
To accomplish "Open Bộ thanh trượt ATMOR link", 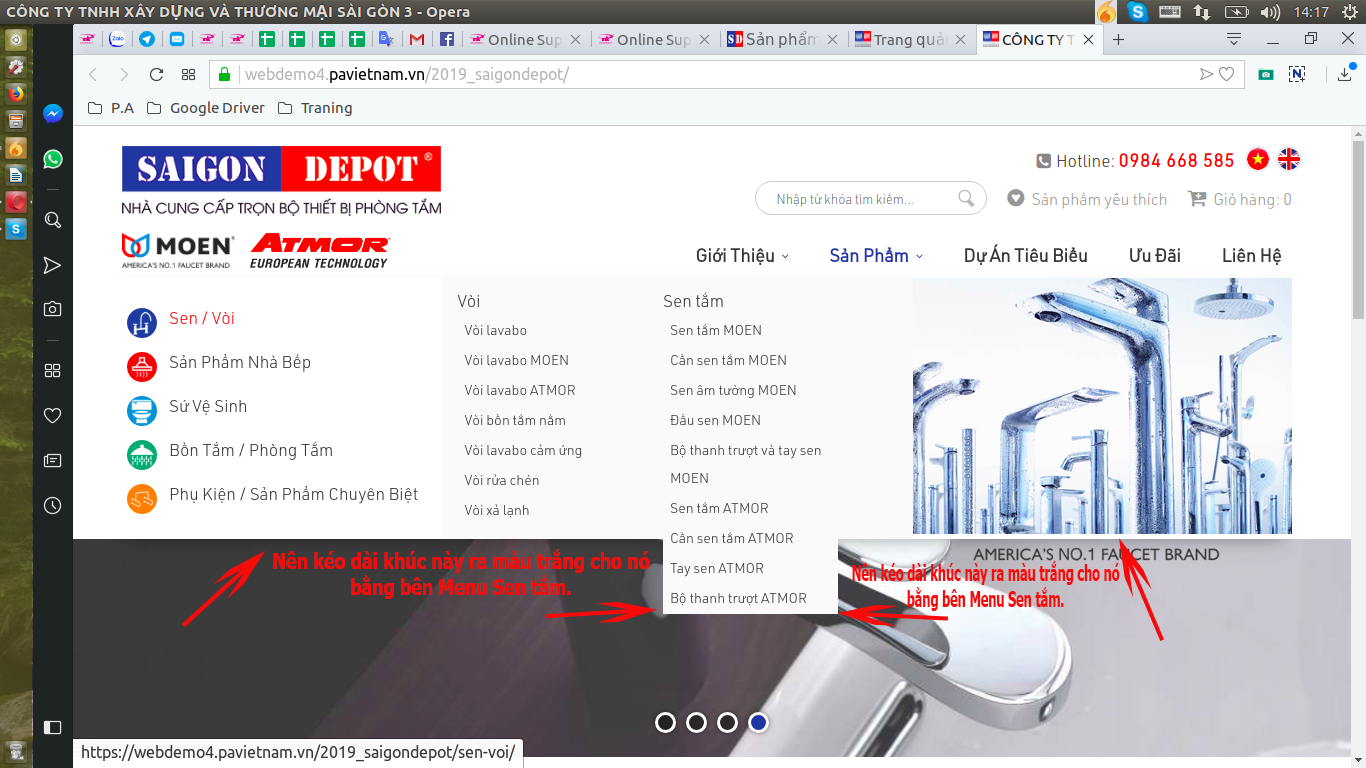I will pos(738,598).
